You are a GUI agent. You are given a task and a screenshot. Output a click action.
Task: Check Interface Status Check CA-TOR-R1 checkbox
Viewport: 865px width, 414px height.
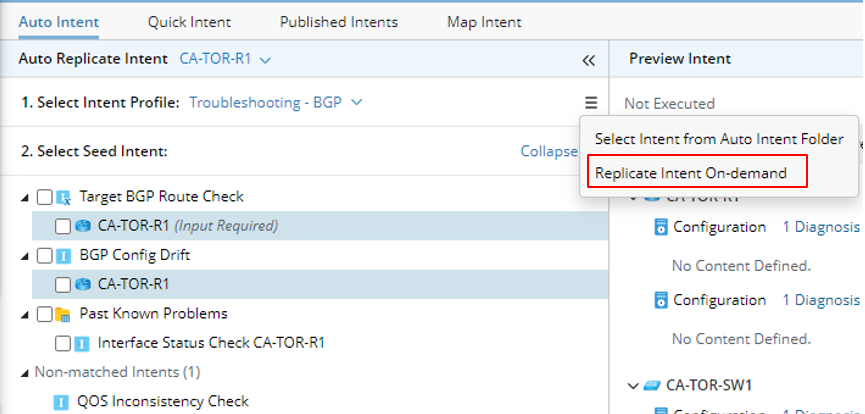(x=63, y=343)
